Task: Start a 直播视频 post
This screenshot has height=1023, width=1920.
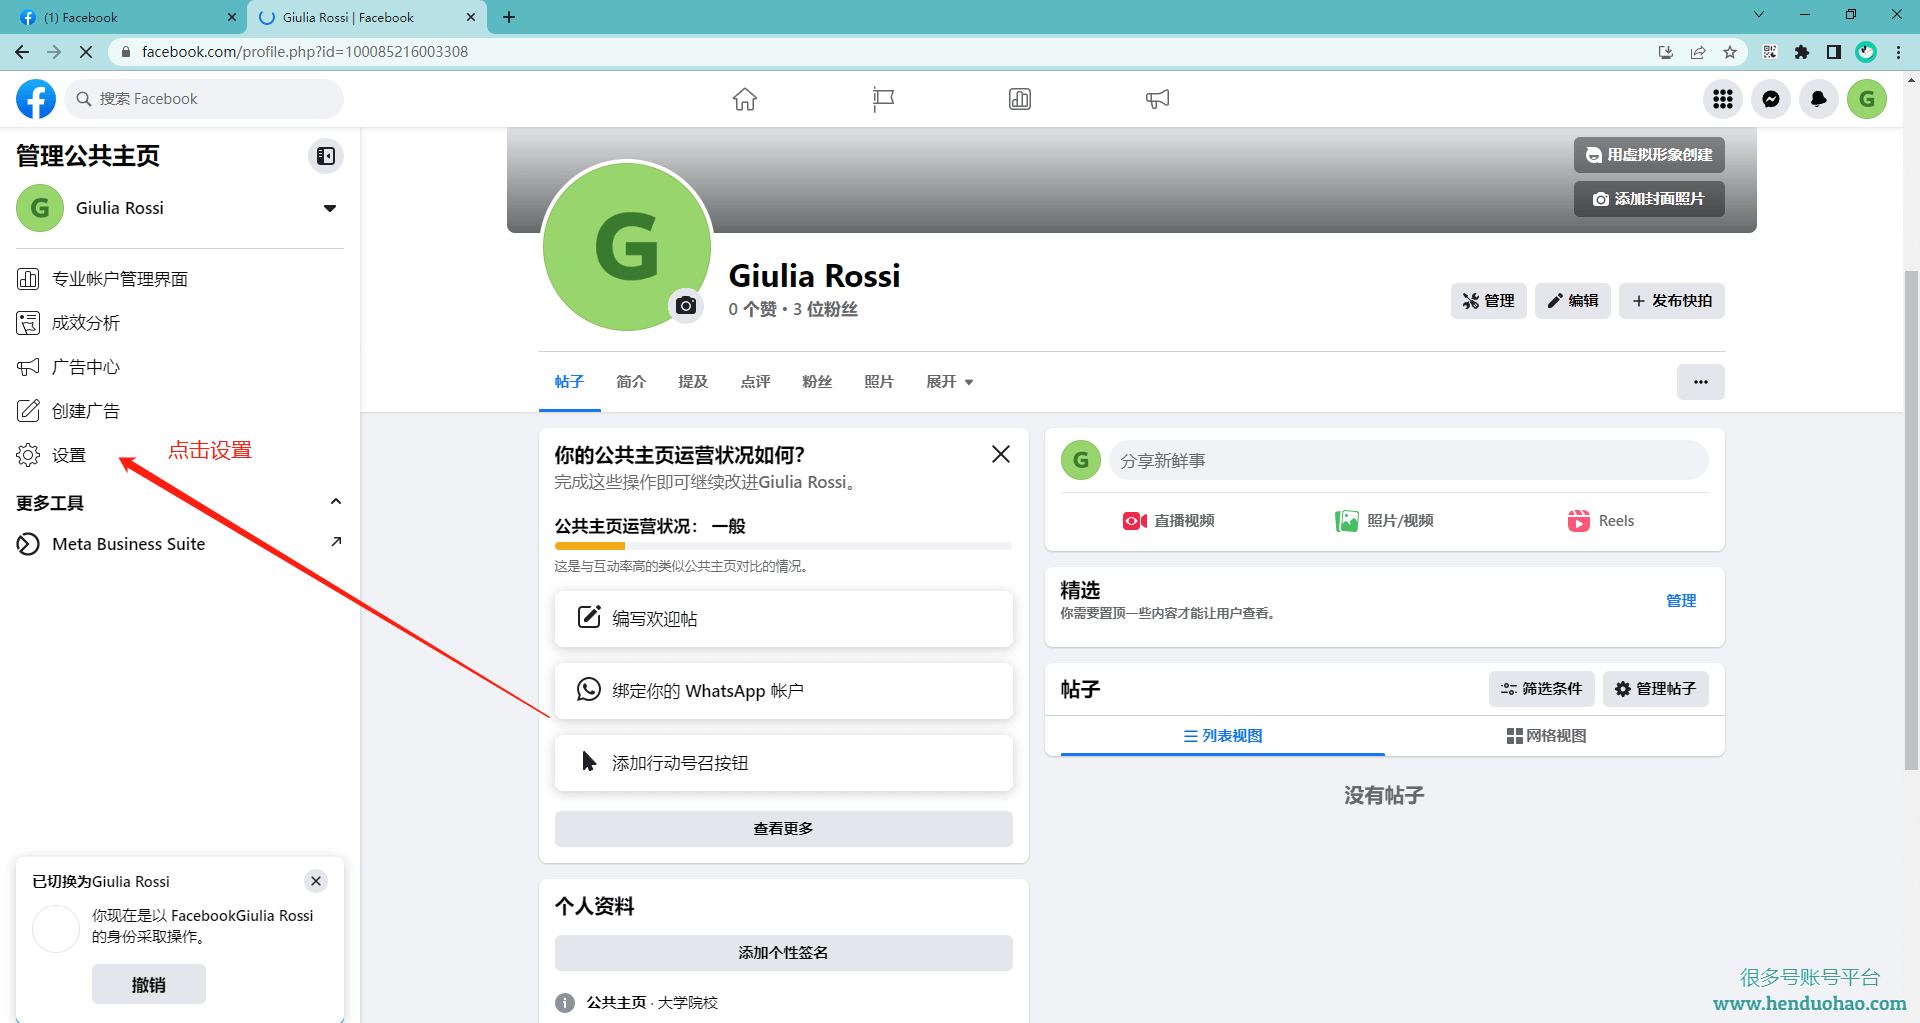Action: pos(1168,521)
